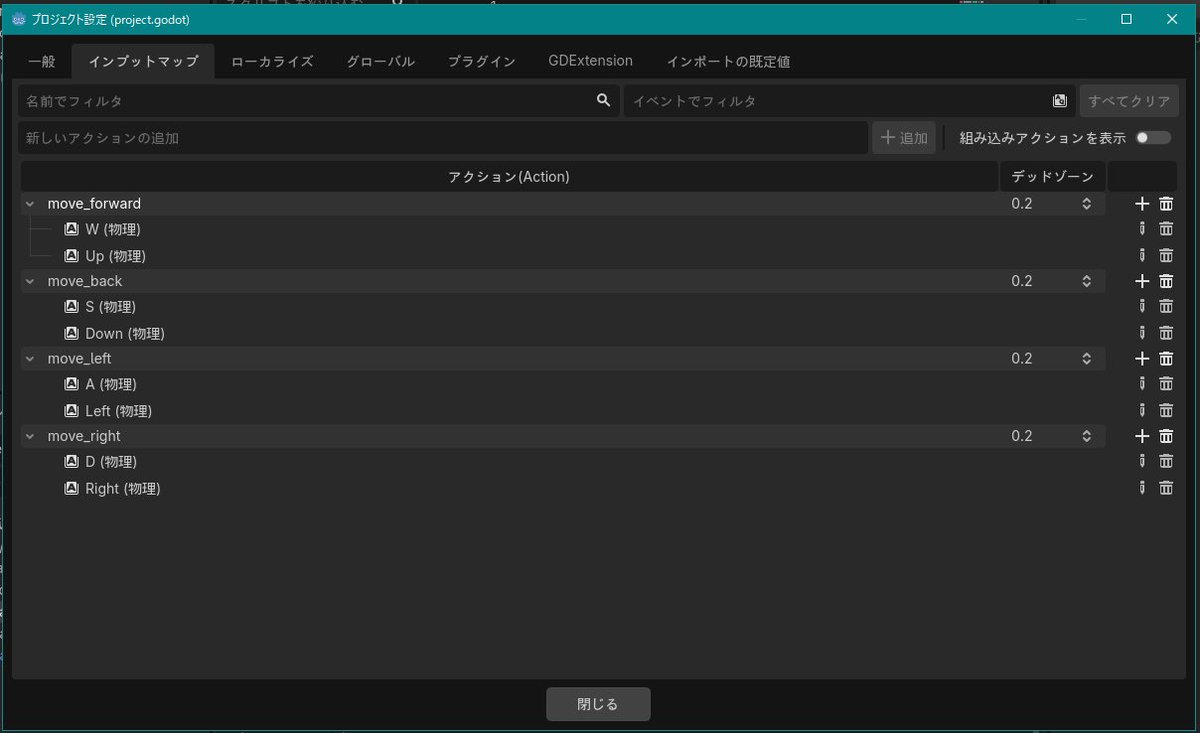Edit the D (物理) key event

(1142, 461)
